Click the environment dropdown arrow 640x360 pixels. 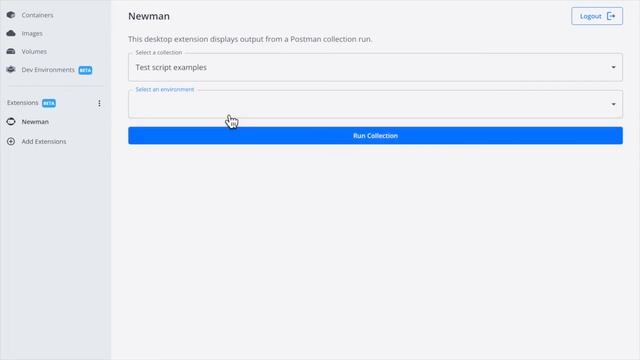click(x=613, y=104)
